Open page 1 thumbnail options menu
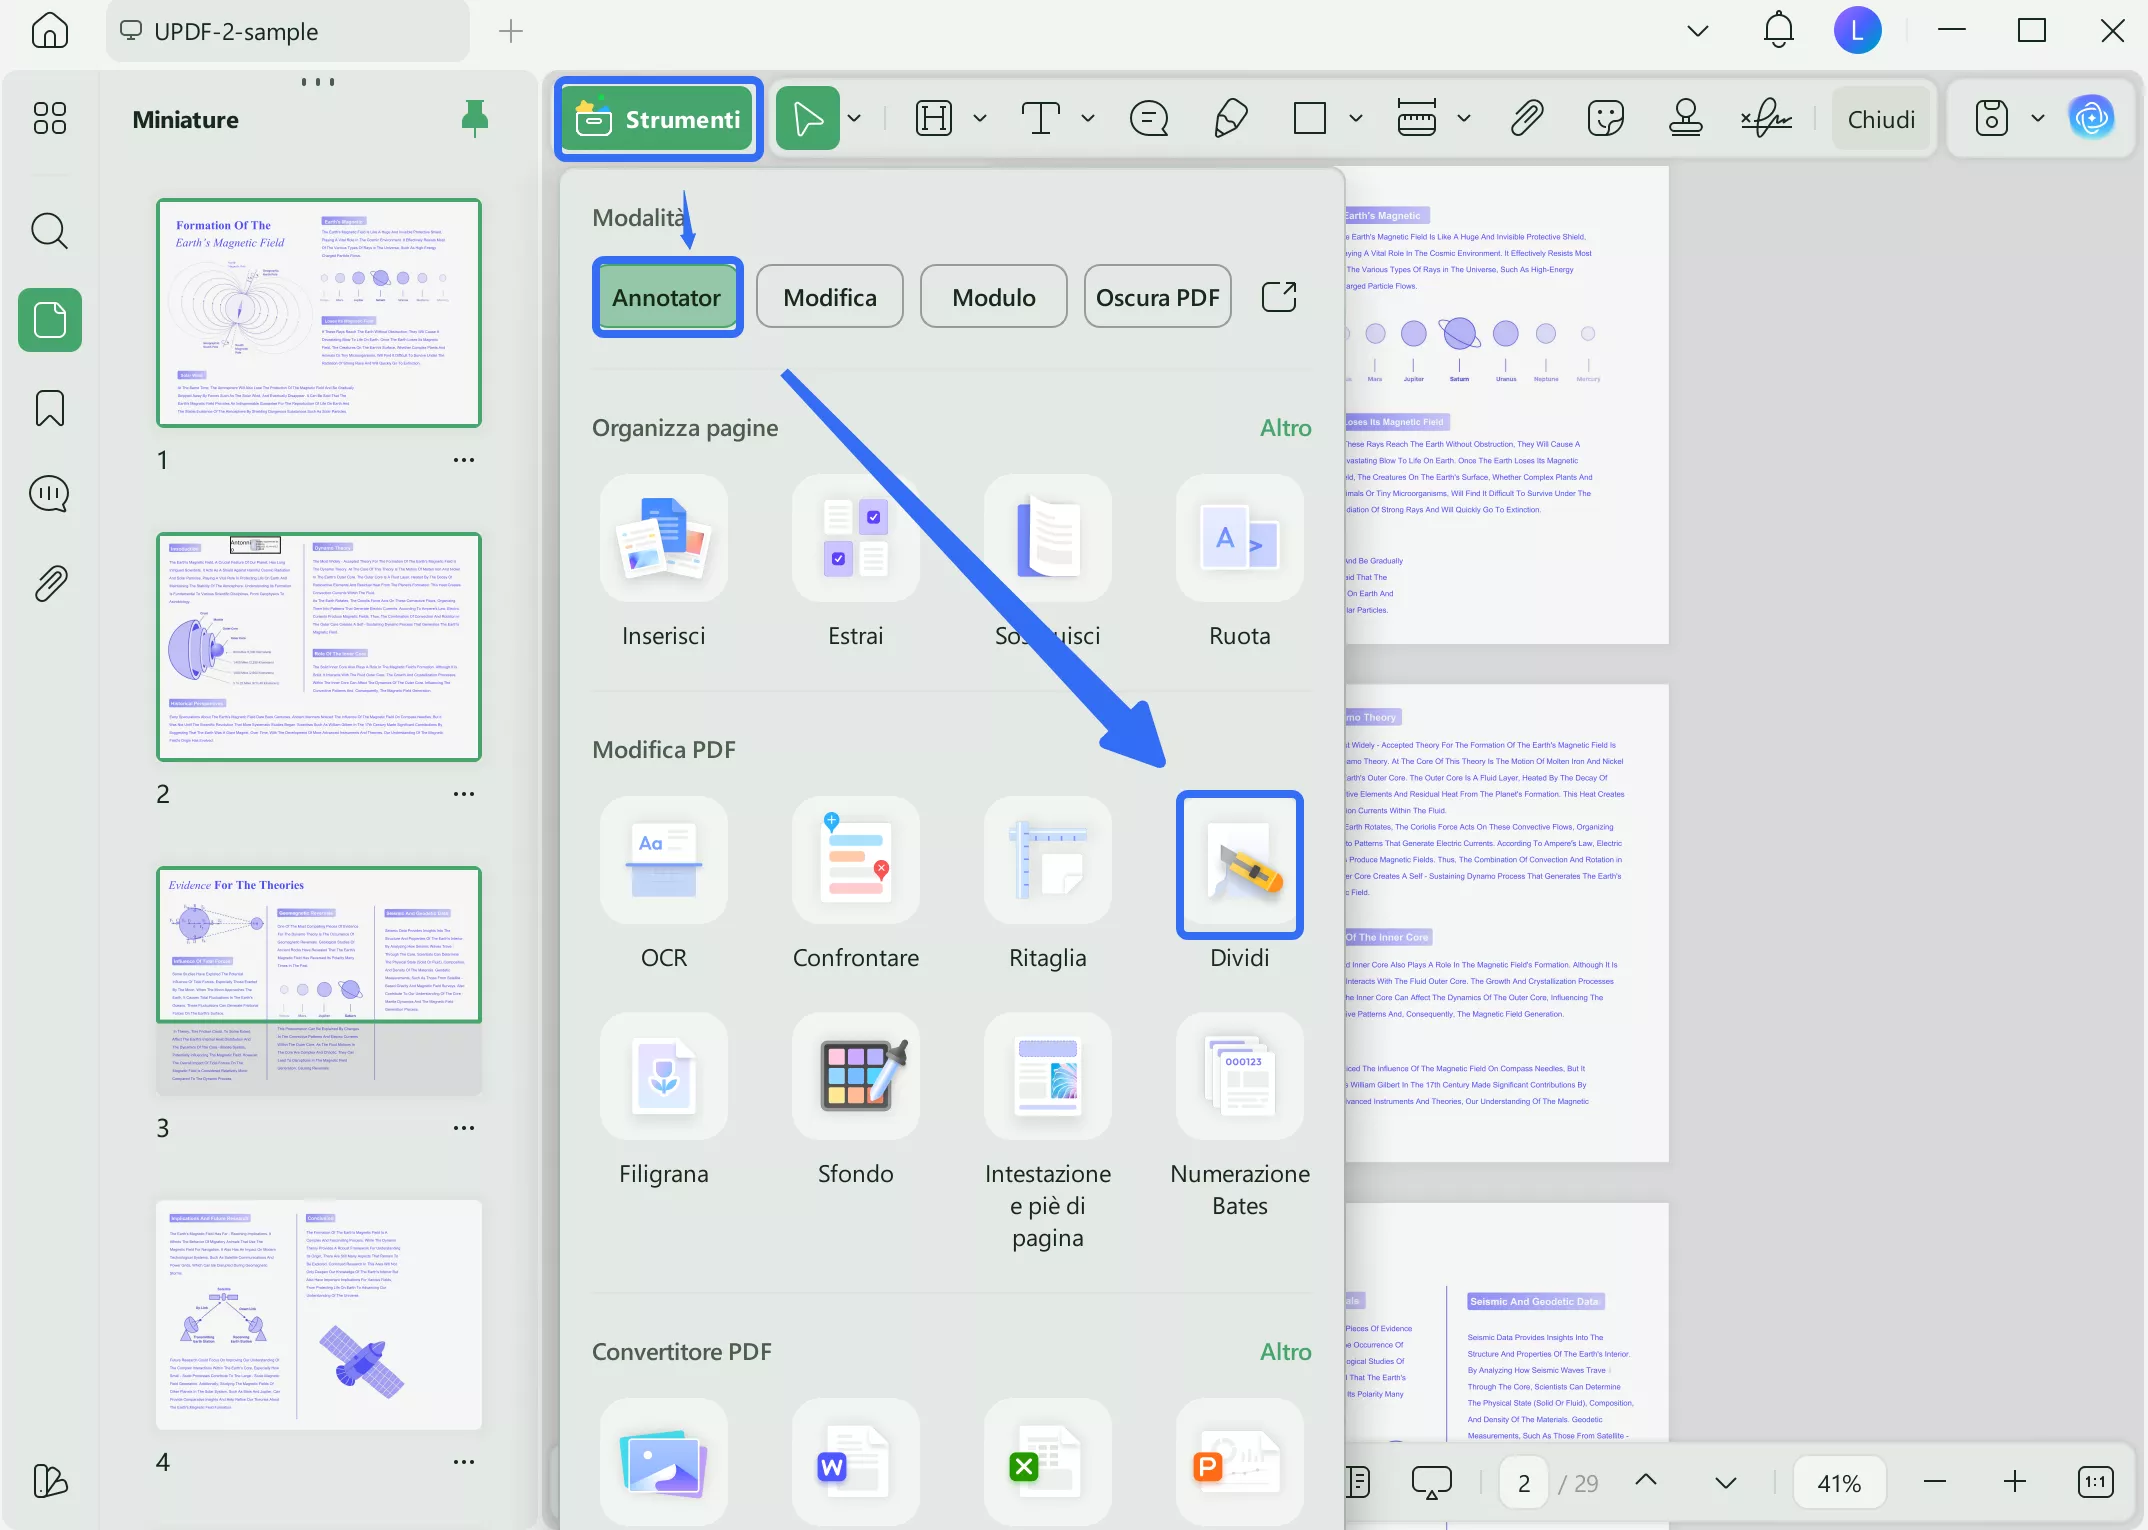 [x=463, y=460]
